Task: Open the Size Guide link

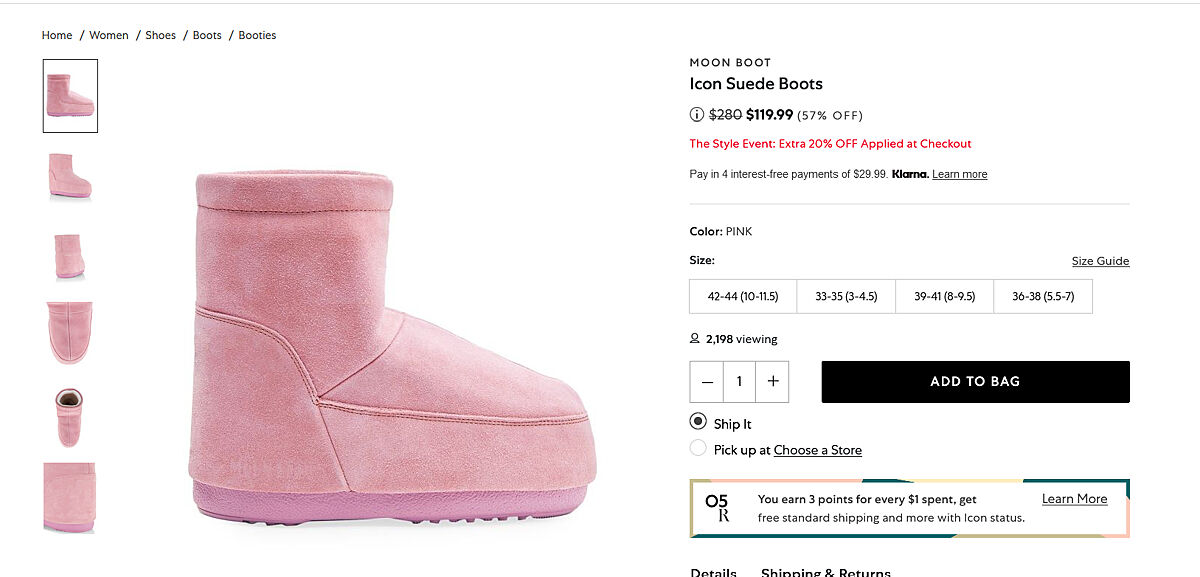Action: 1100,261
